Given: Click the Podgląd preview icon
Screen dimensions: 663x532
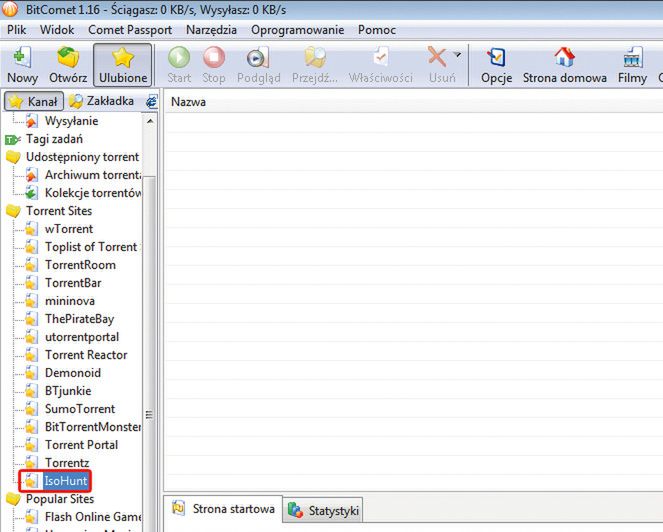Looking at the screenshot, I should [258, 58].
